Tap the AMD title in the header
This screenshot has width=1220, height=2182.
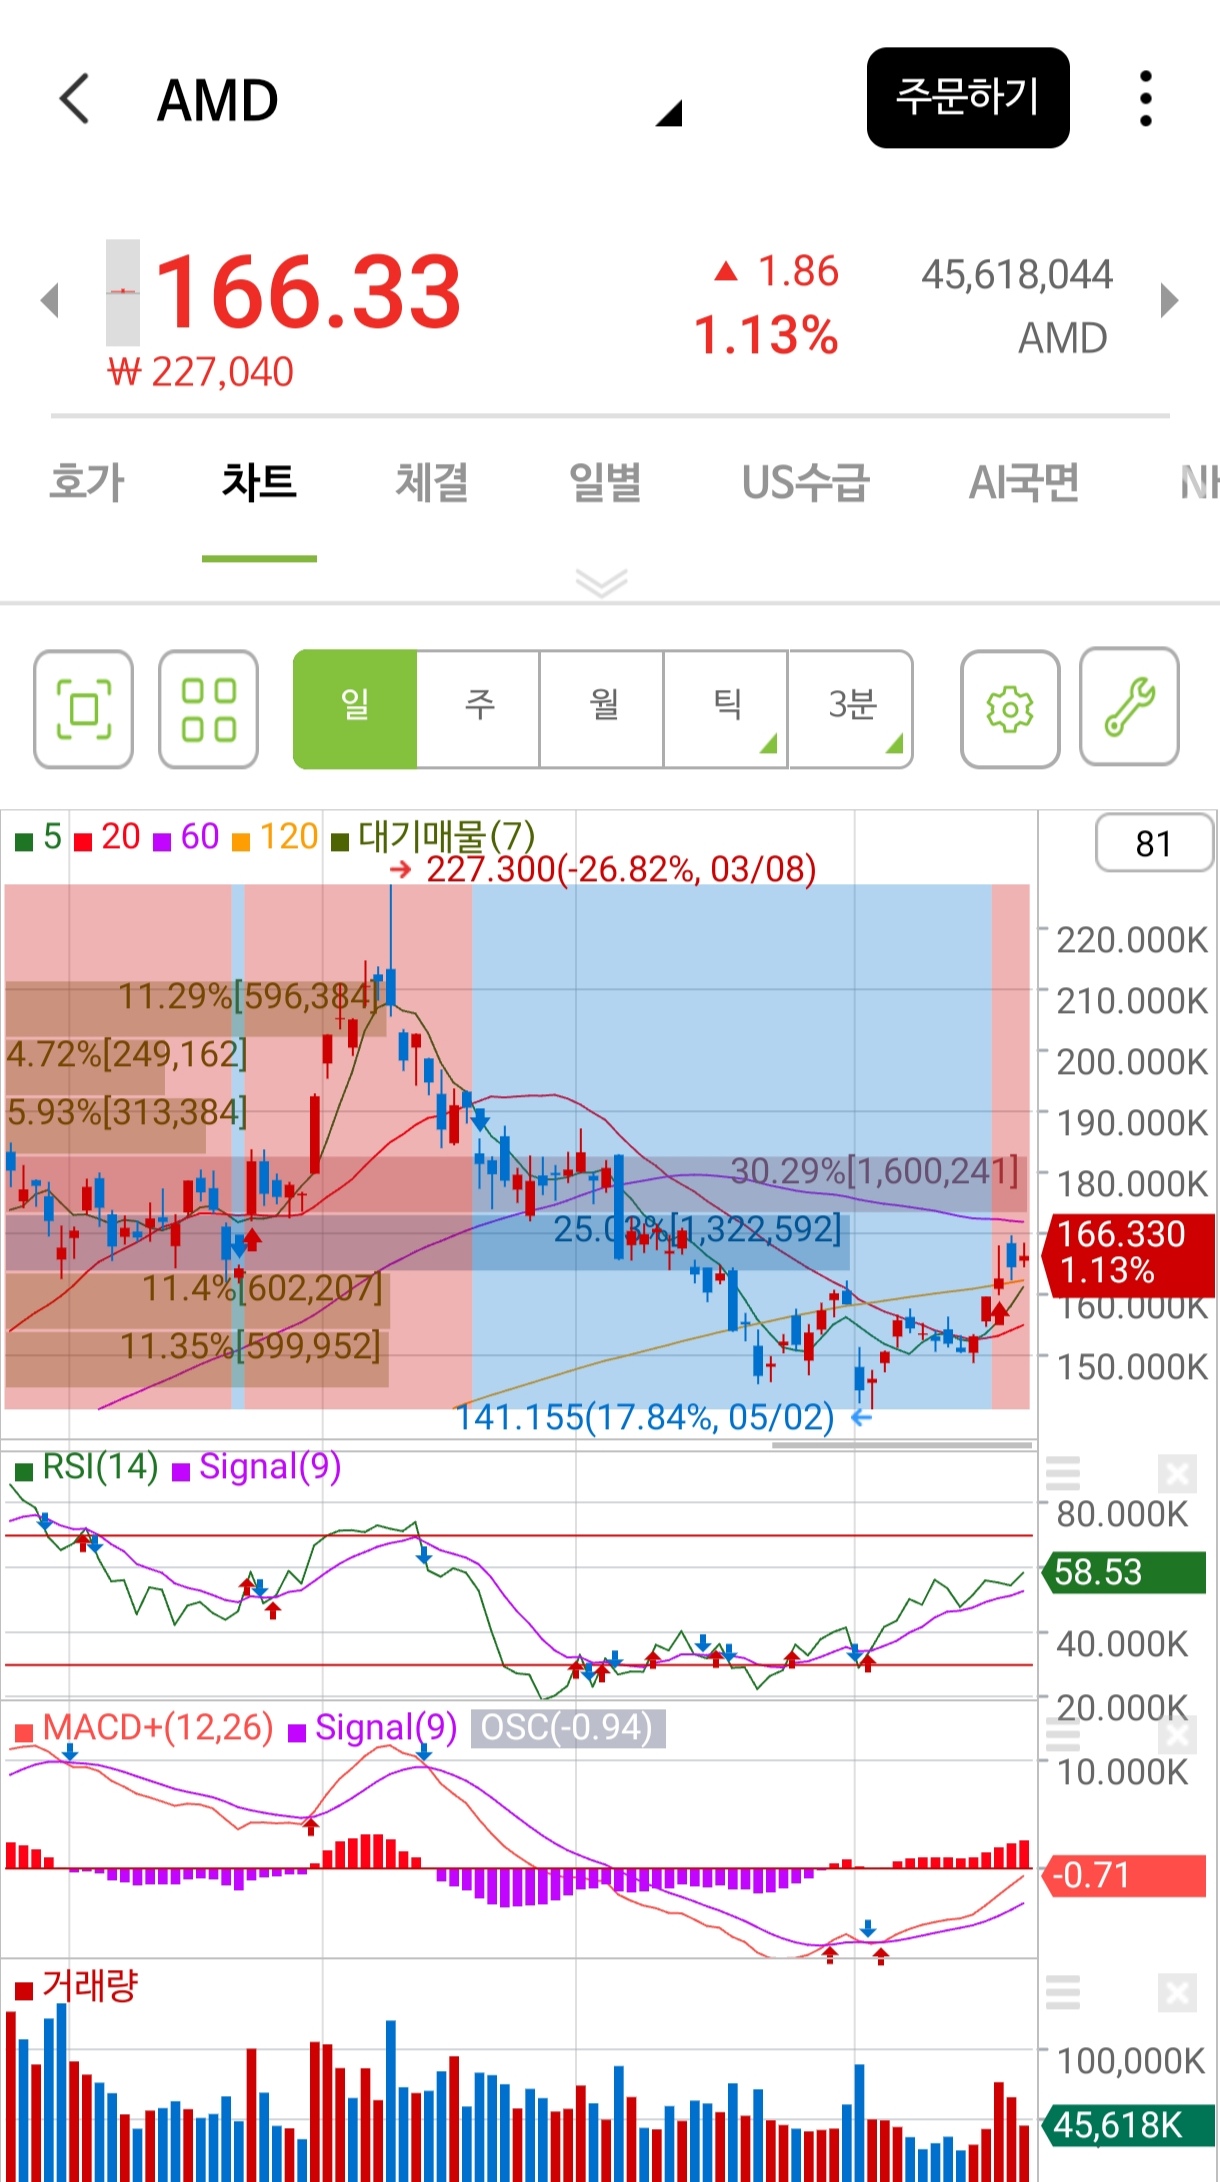(218, 100)
